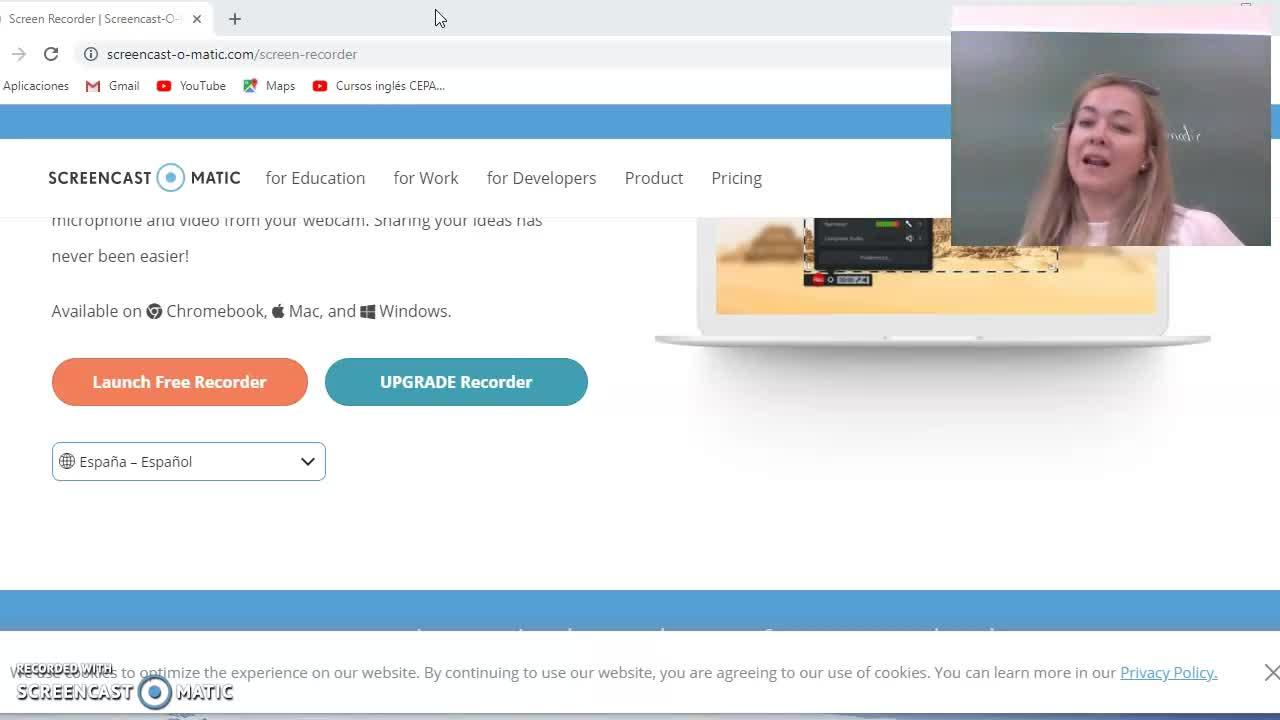Open the Privacy Policy link

pyautogui.click(x=1168, y=673)
